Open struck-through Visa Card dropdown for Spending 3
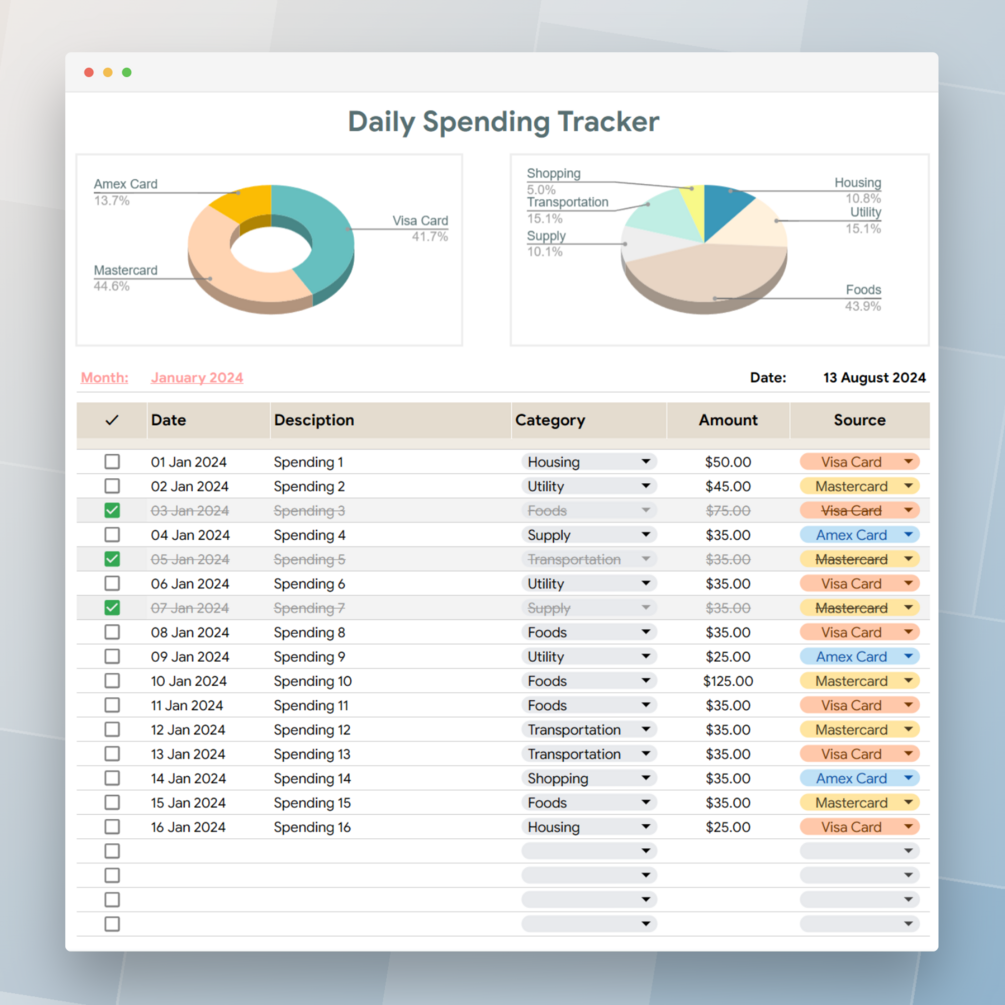Screen dimensions: 1005x1005 [x=860, y=510]
